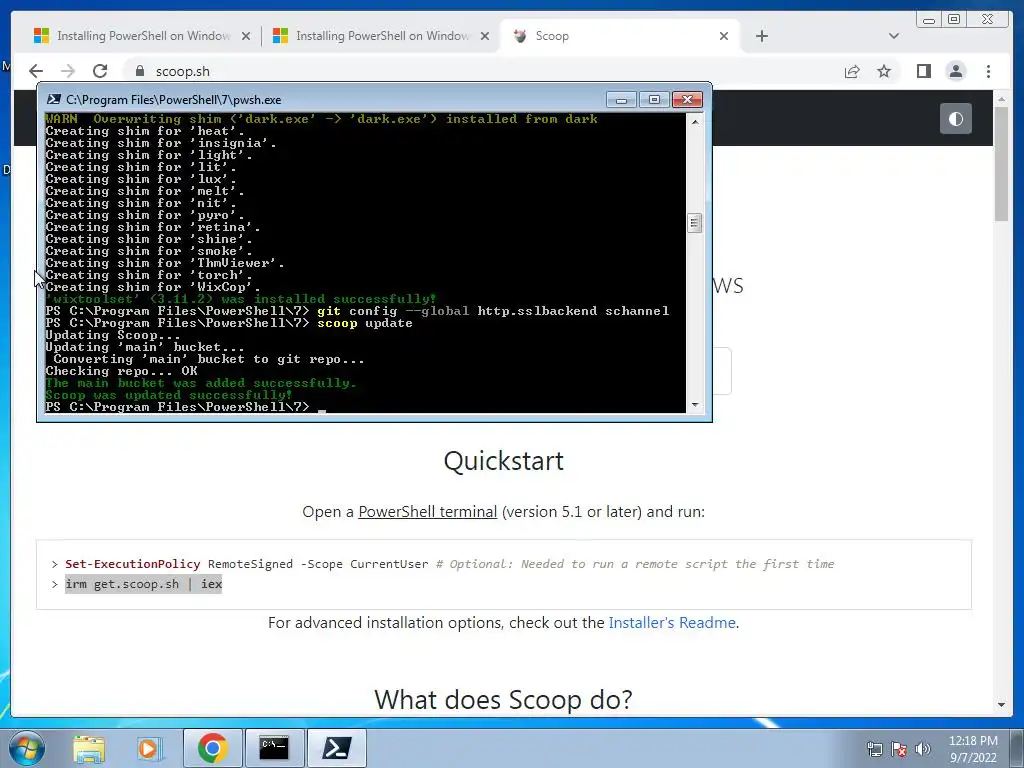Open the Chrome profile avatar
Viewport: 1024px width, 768px height.
point(955,71)
